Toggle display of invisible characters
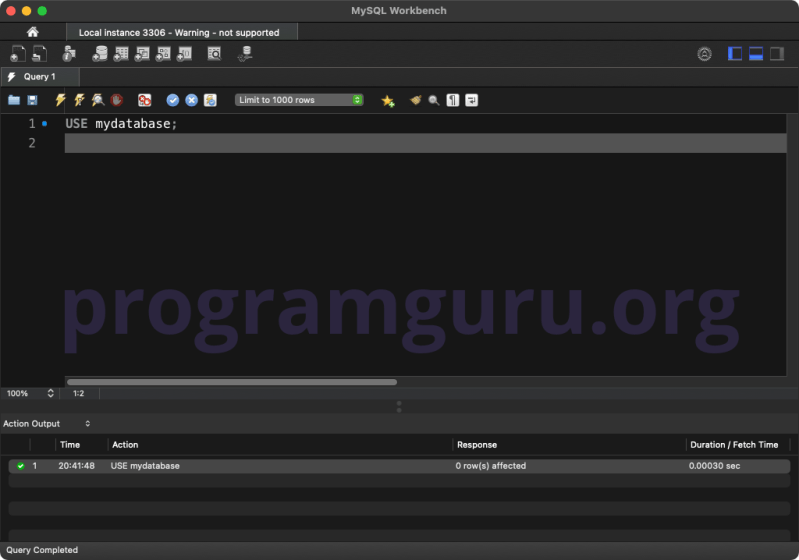 [x=452, y=100]
